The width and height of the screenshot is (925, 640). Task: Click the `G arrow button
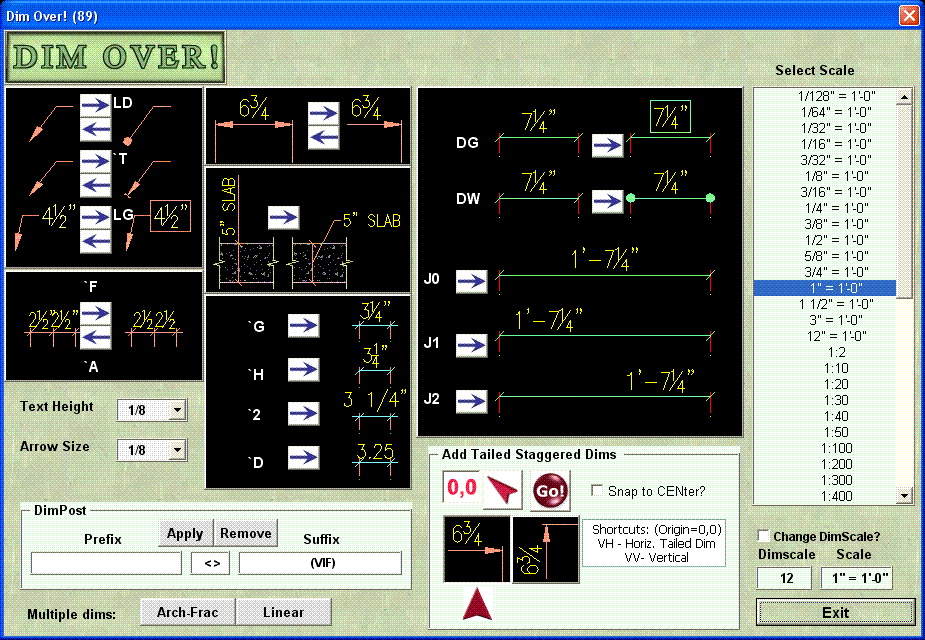coord(304,326)
